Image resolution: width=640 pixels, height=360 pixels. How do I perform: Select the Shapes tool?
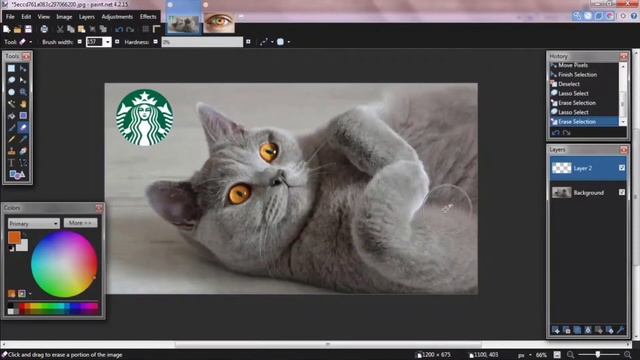(x=17, y=175)
